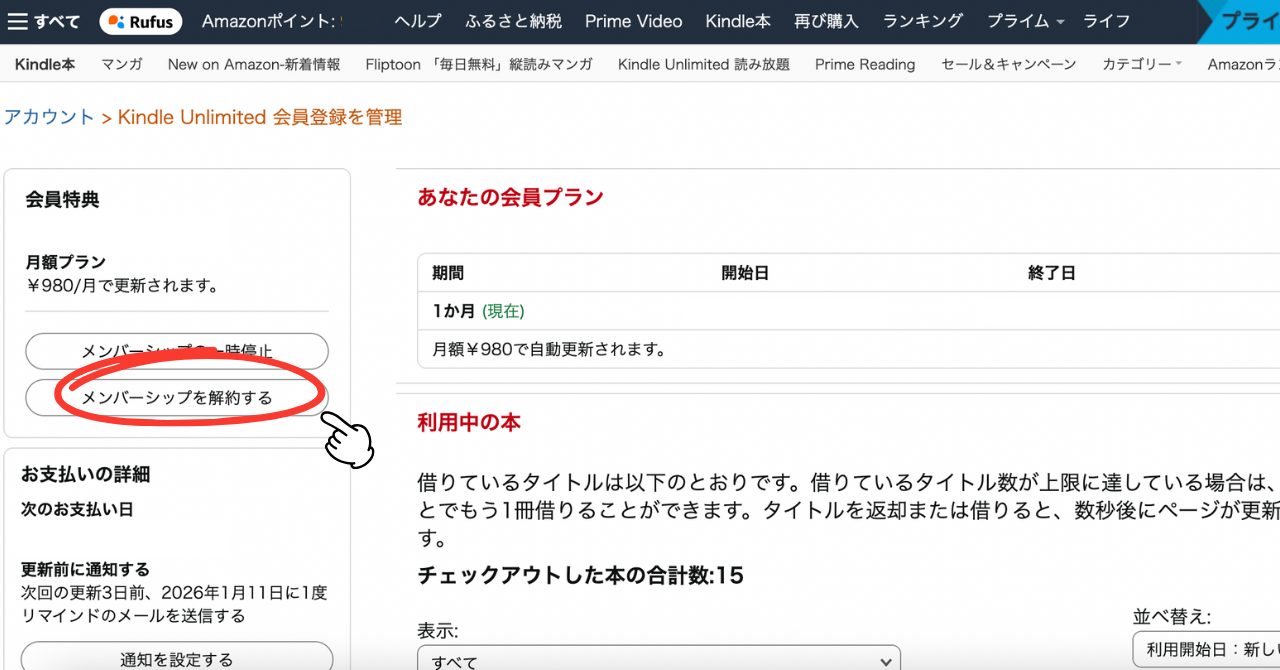Expand the 表示 すべて dropdown

tap(658, 659)
